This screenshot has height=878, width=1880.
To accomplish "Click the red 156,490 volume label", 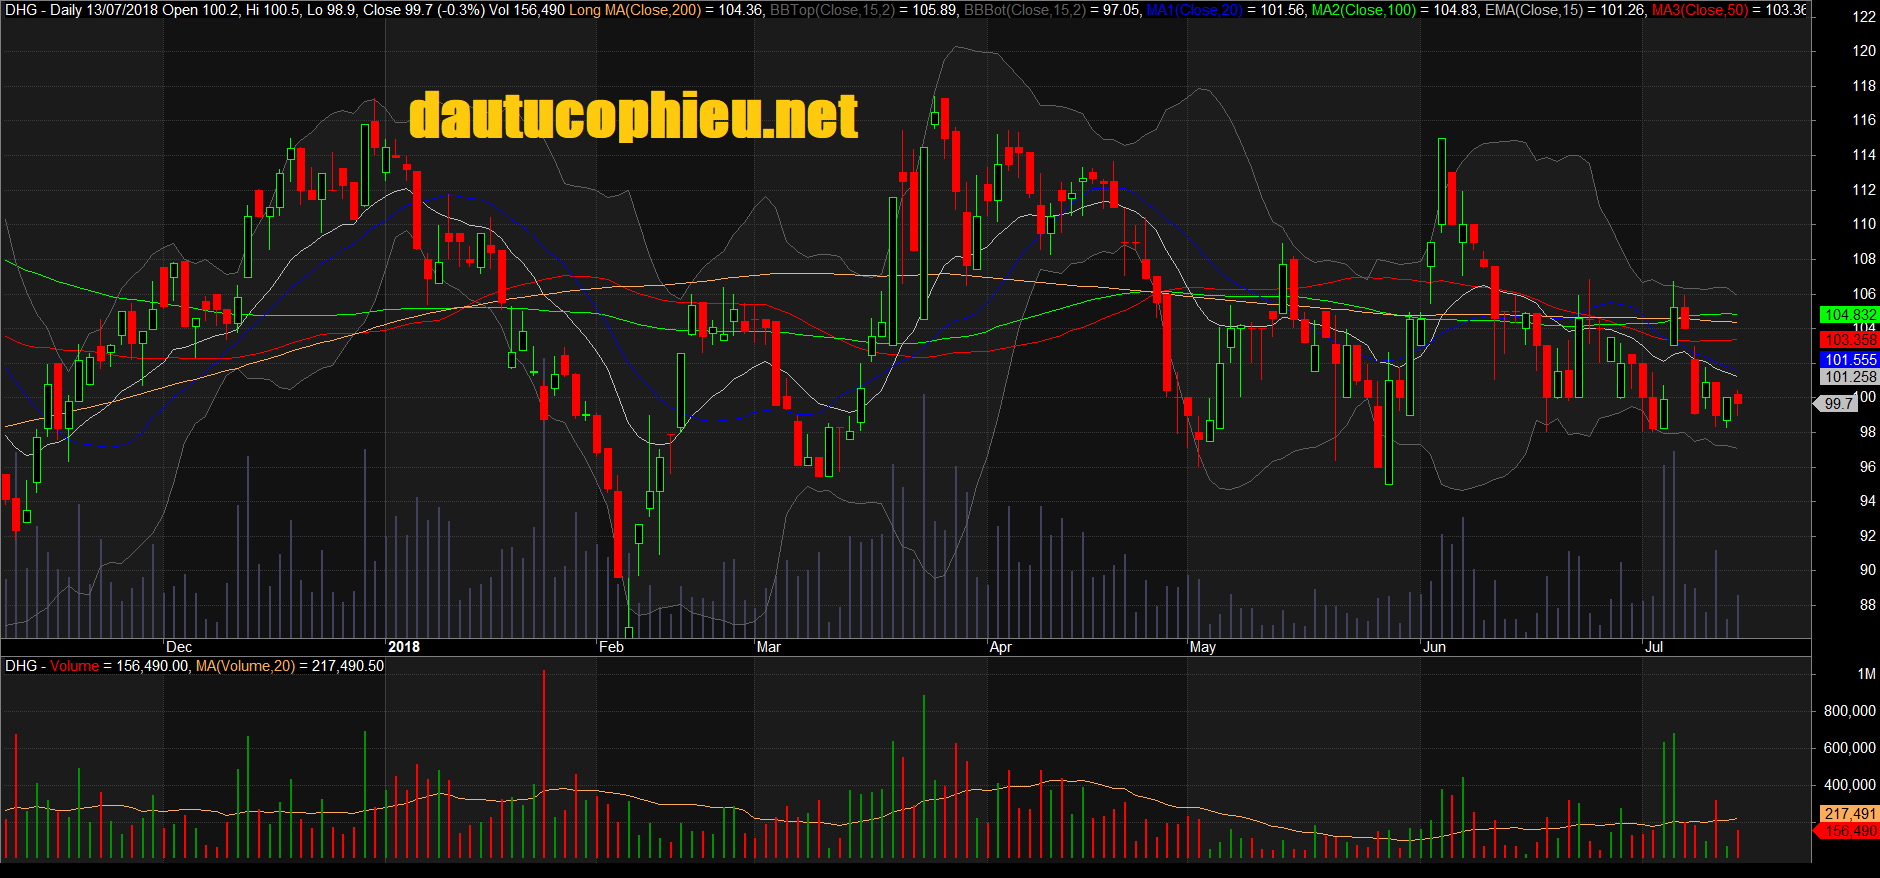I will pos(1849,831).
